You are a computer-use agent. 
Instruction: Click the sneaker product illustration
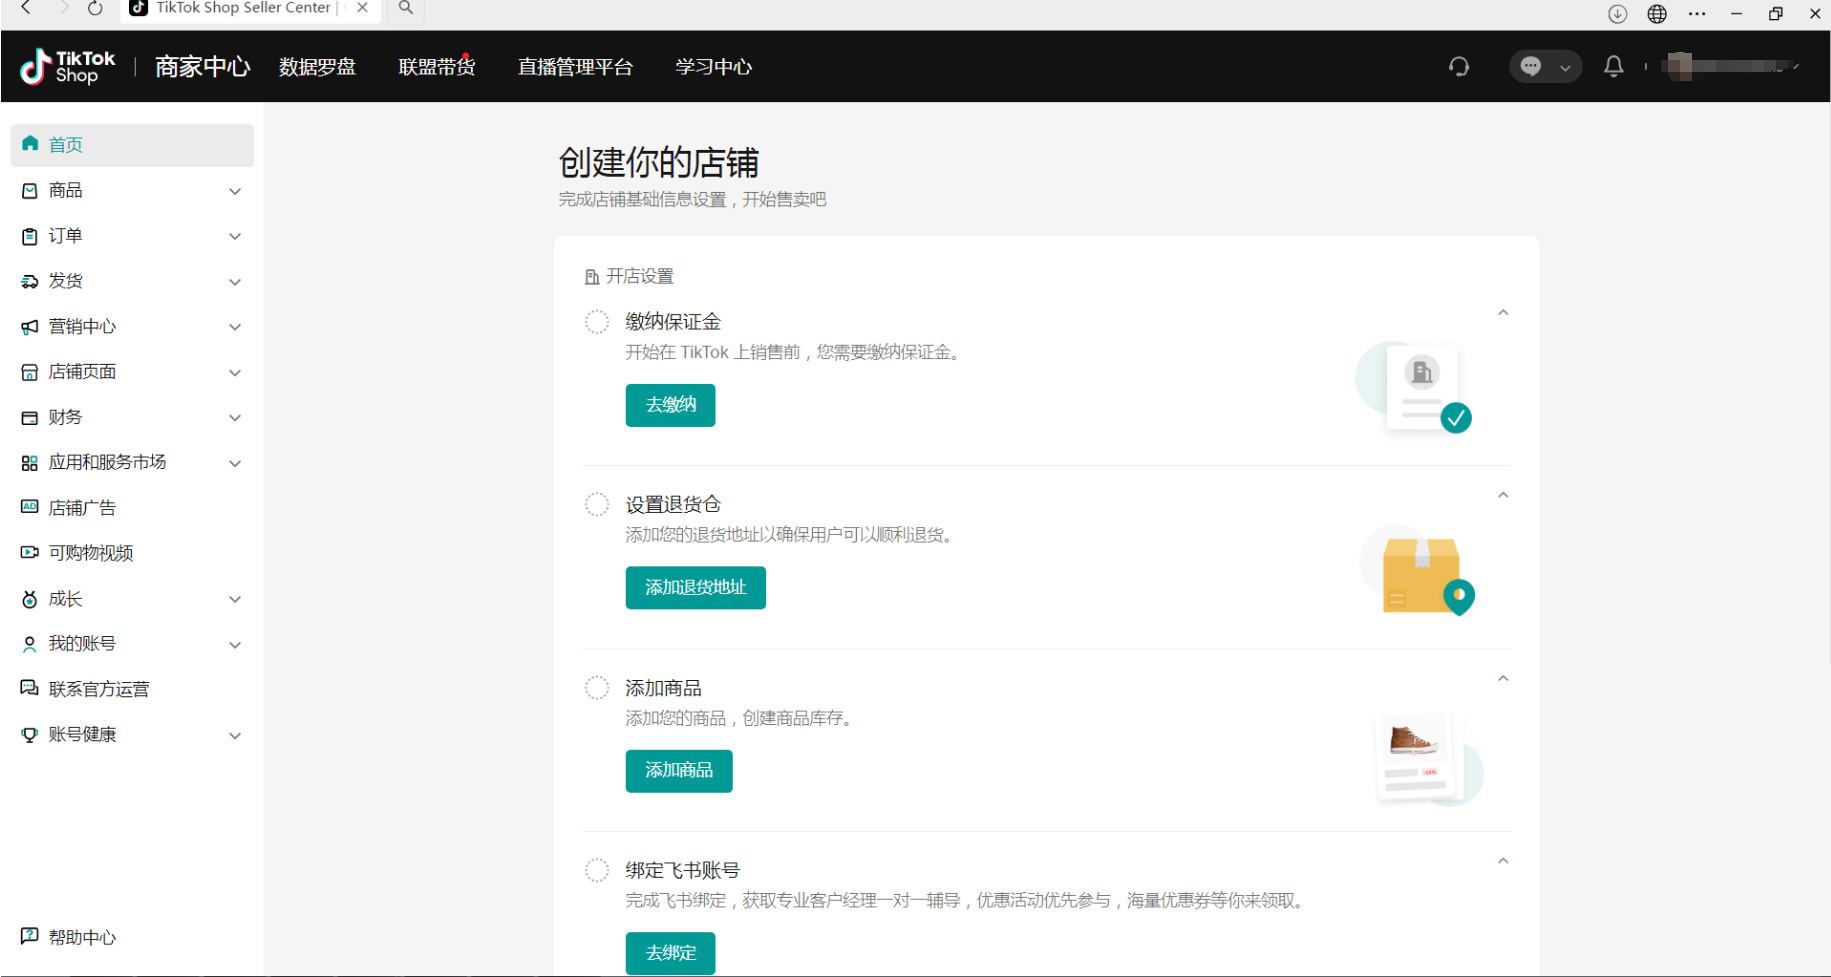[1431, 757]
